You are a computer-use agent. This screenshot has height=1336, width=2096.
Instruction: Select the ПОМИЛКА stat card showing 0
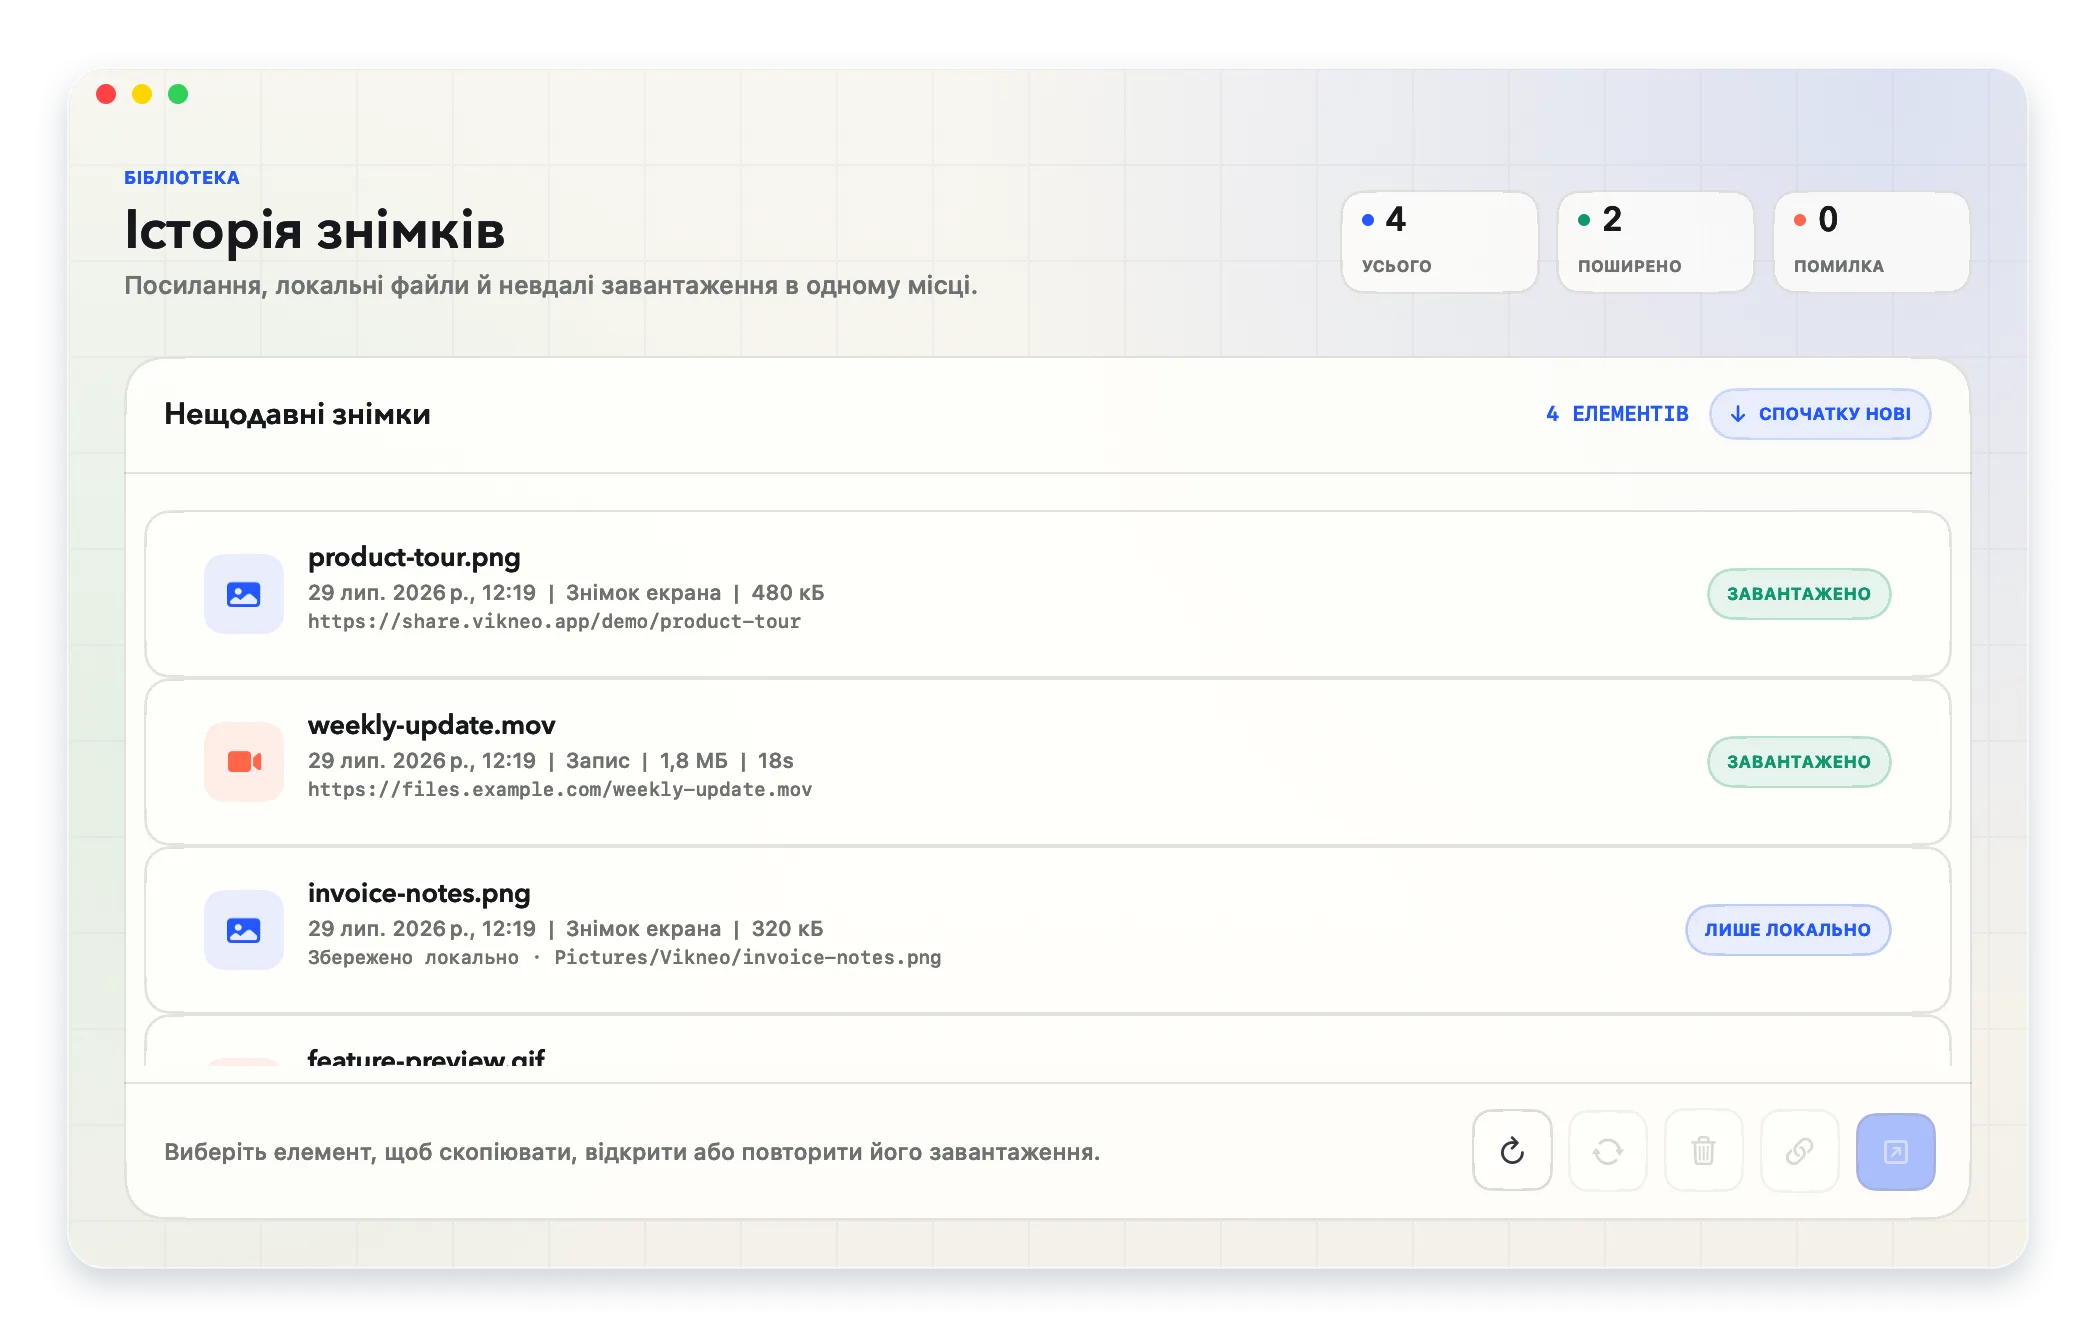coord(1871,242)
